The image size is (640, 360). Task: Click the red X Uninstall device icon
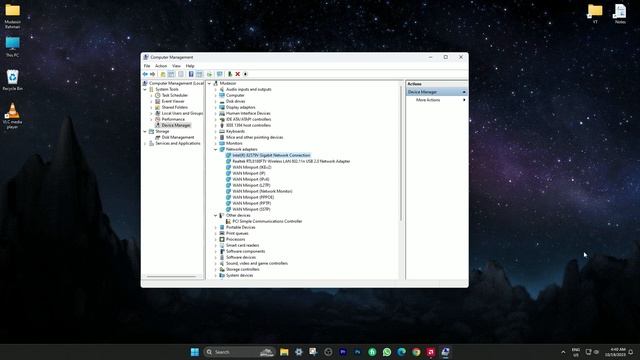coord(238,74)
